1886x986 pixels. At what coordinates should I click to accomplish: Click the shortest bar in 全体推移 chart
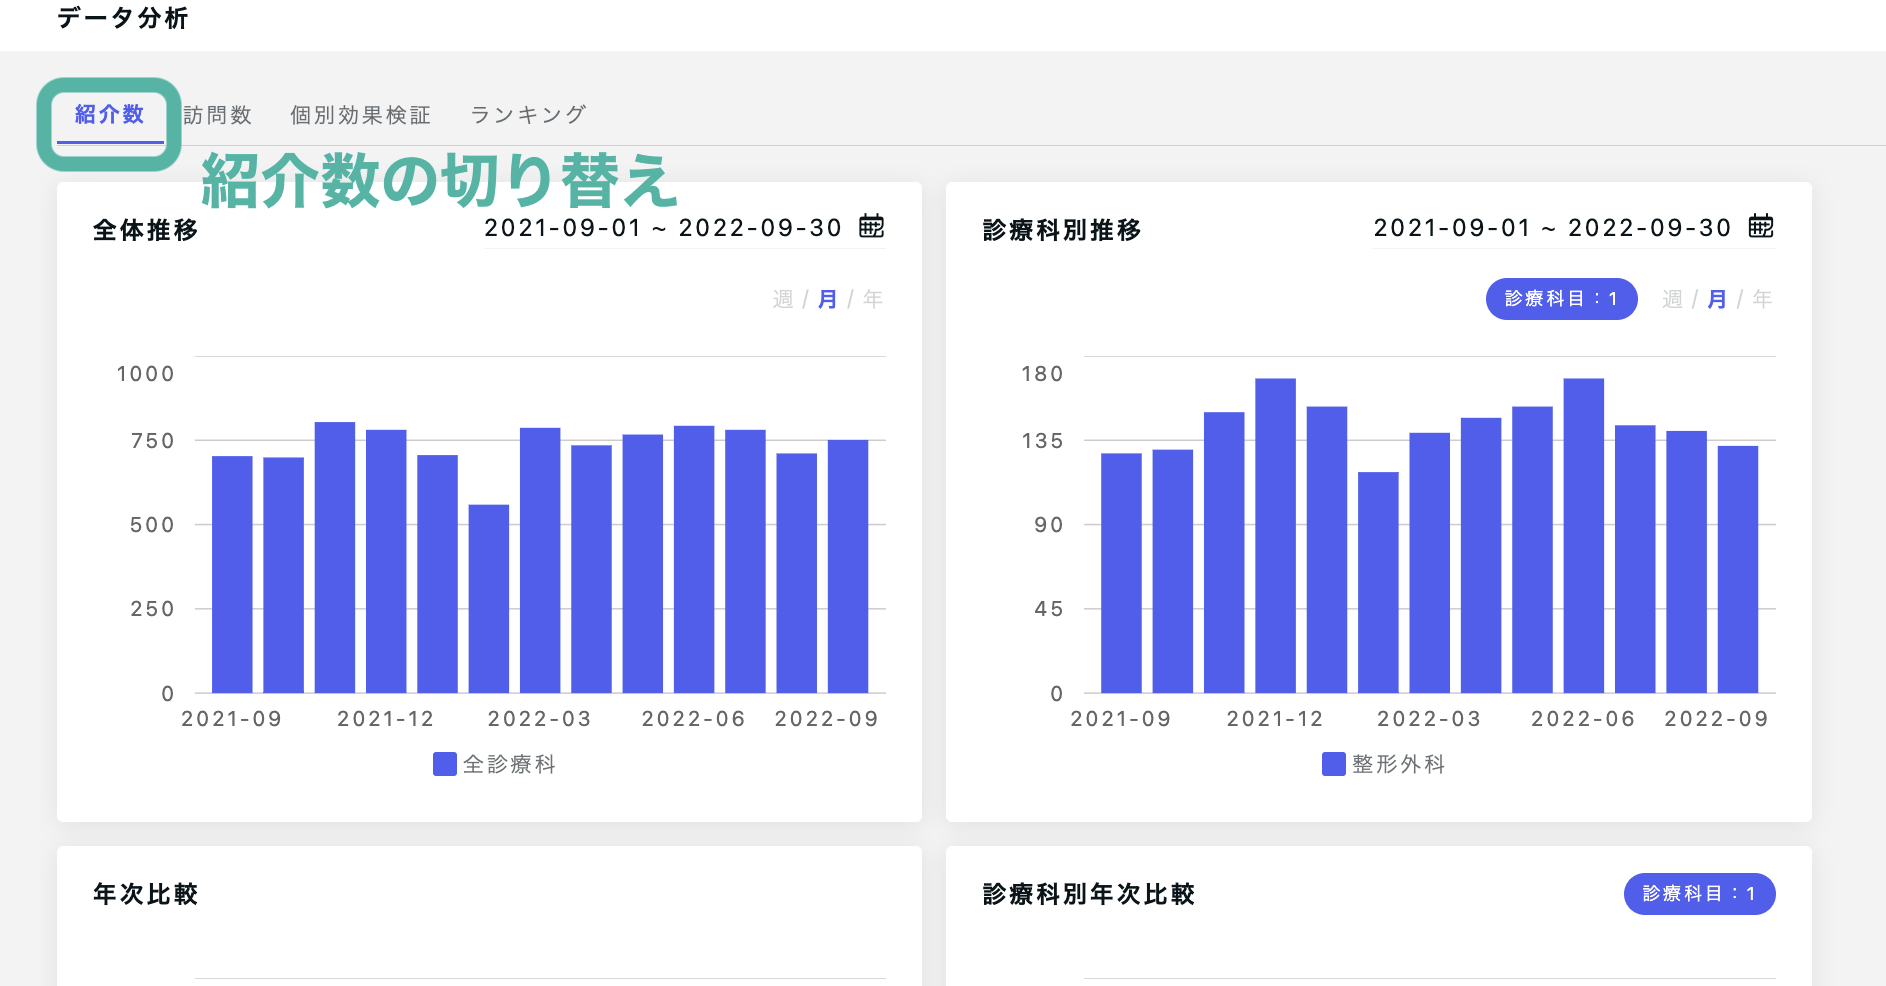489,599
